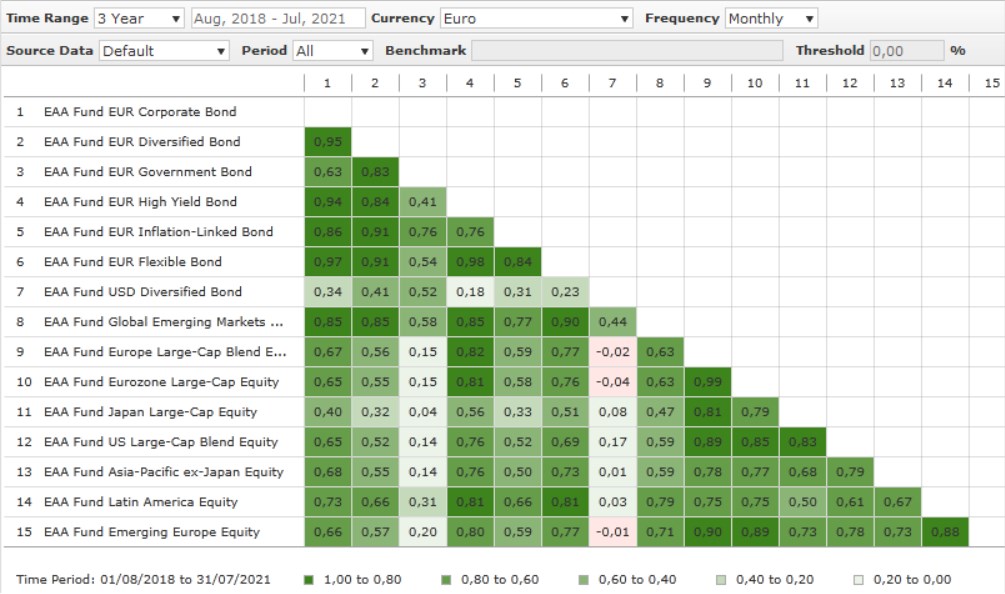The width and height of the screenshot is (1005, 594).
Task: Select the EAA Fund EUR Corporate Bond row
Action: [x=140, y=112]
